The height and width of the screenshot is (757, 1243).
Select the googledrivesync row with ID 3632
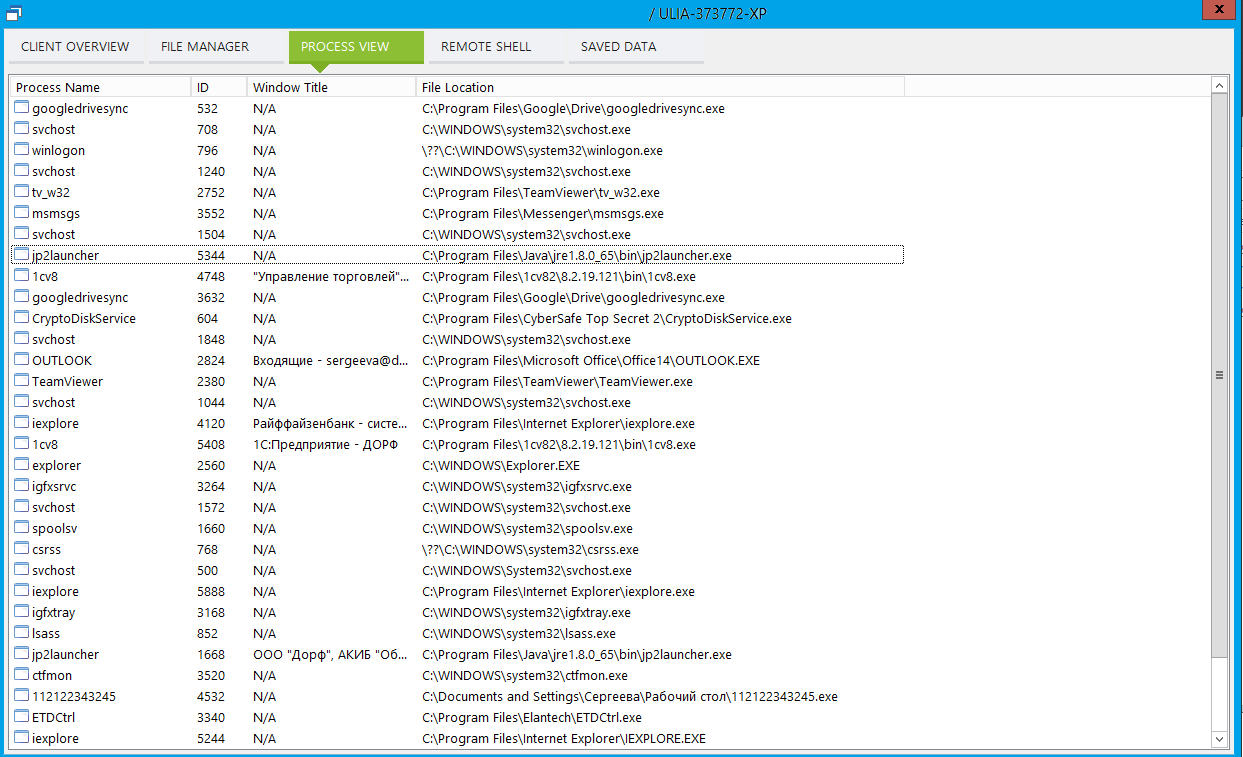pos(457,297)
